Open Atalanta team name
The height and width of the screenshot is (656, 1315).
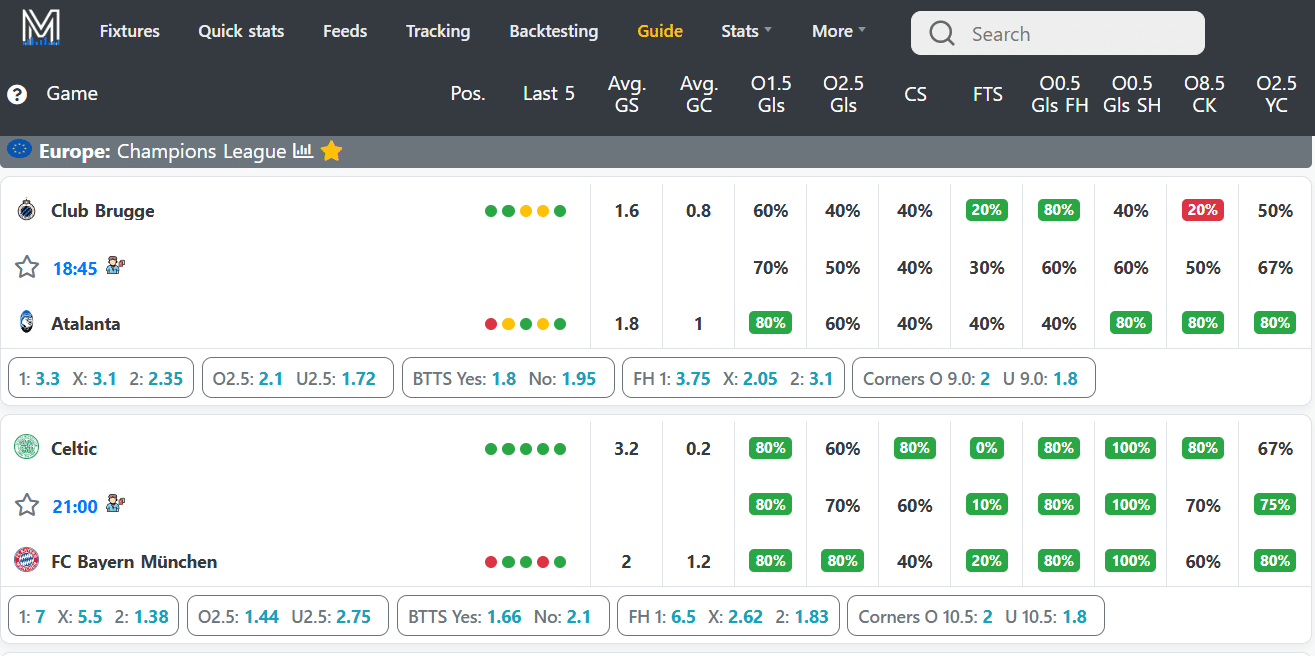(x=86, y=324)
